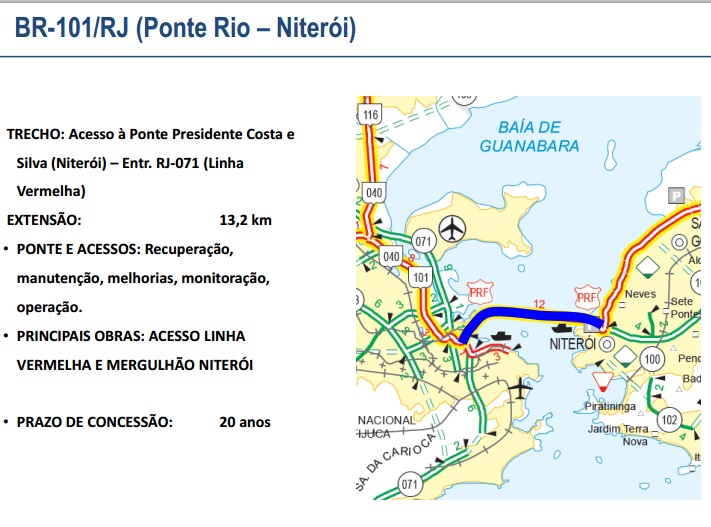Click the 101 route shield
711x527 pixels.
pyautogui.click(x=420, y=277)
